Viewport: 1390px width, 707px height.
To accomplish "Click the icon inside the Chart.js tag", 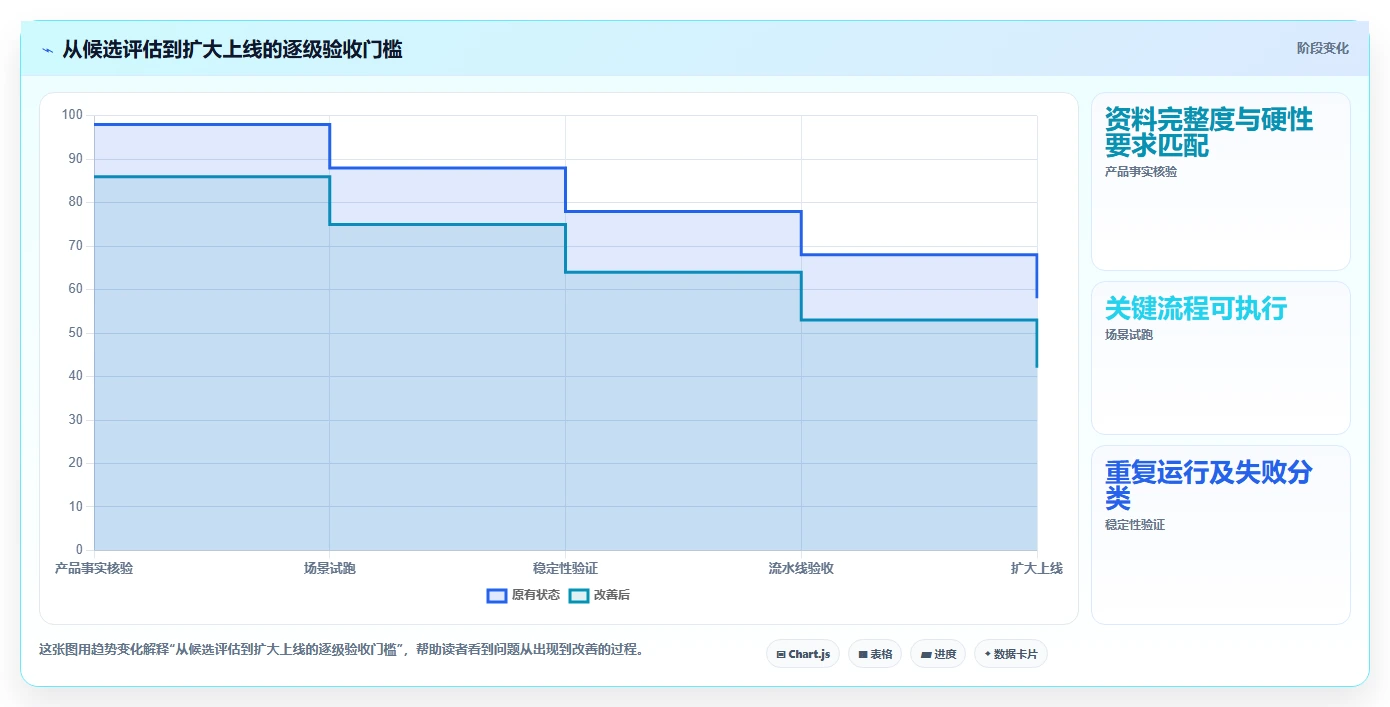I will tap(781, 655).
